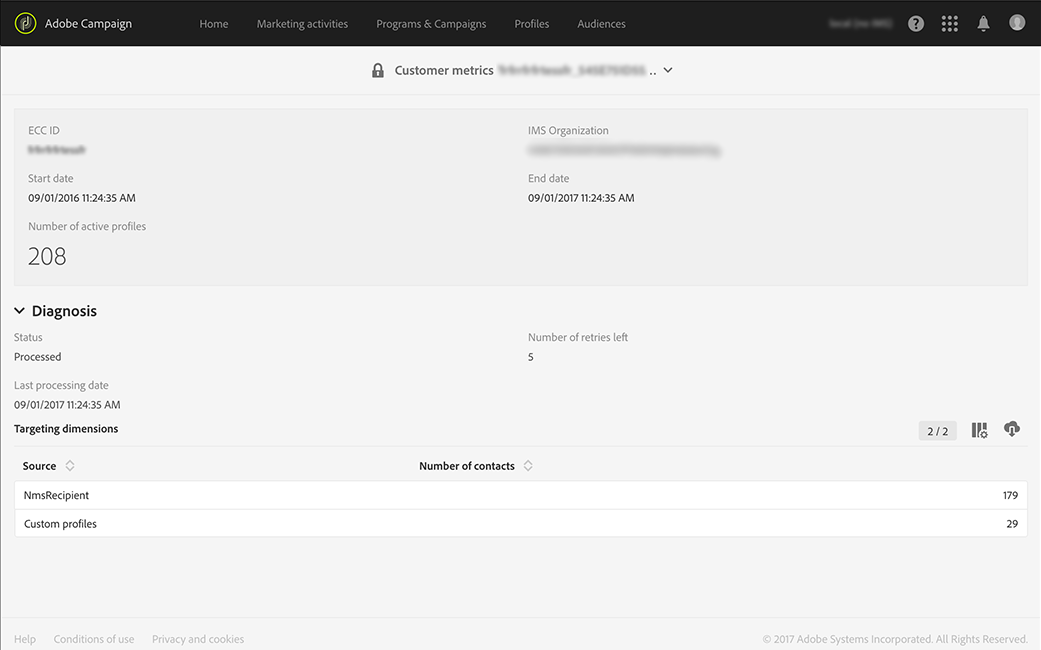Sort by Number of contacts arrows
1041x650 pixels.
pos(528,465)
